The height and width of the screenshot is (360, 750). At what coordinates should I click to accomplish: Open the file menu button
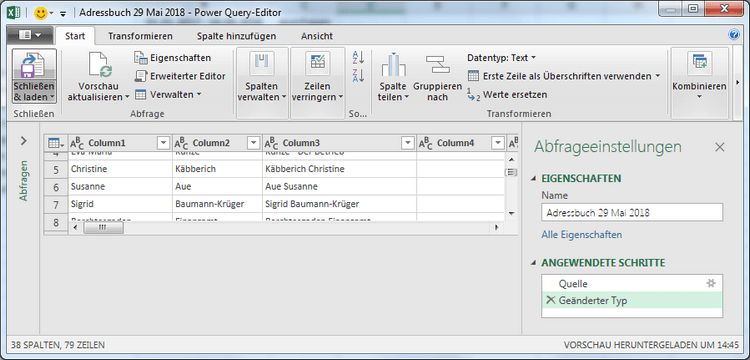(x=30, y=35)
